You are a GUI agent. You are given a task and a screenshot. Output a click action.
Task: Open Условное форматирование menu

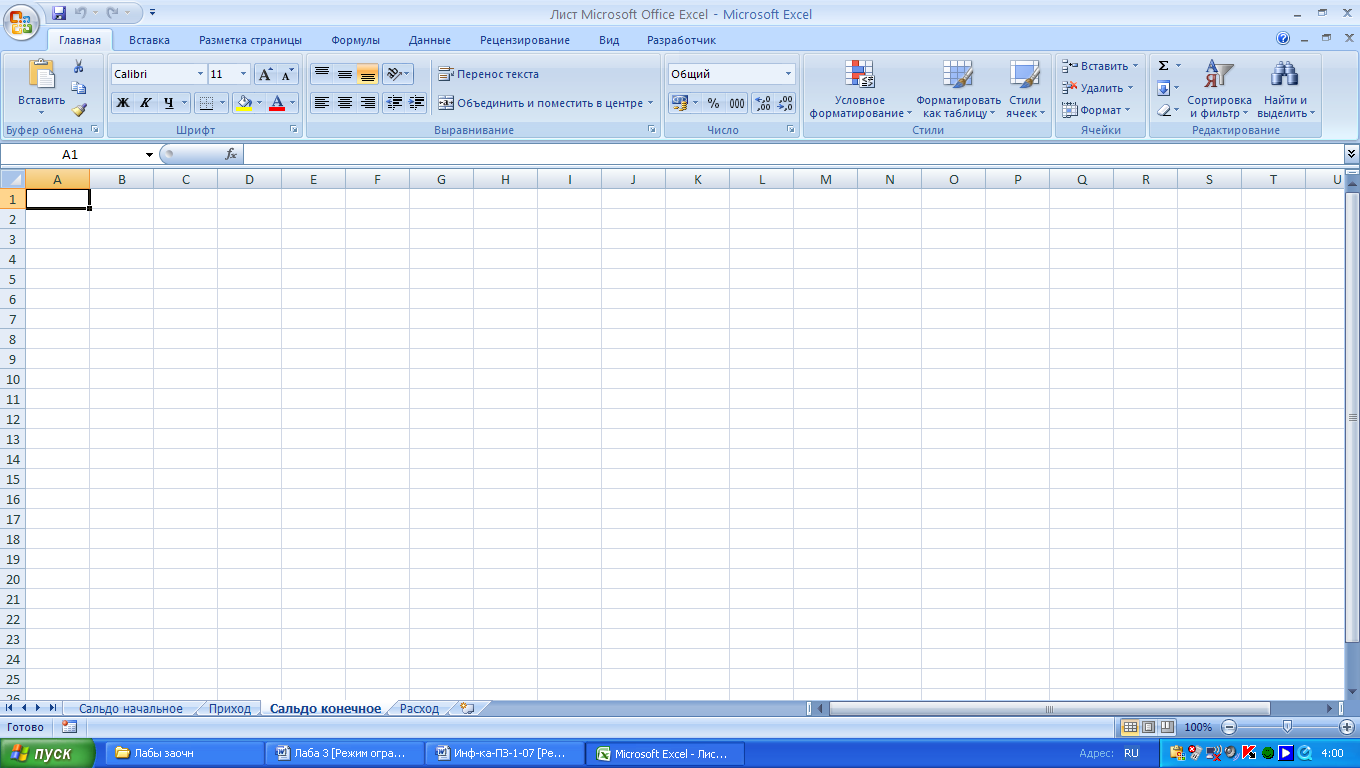(860, 89)
